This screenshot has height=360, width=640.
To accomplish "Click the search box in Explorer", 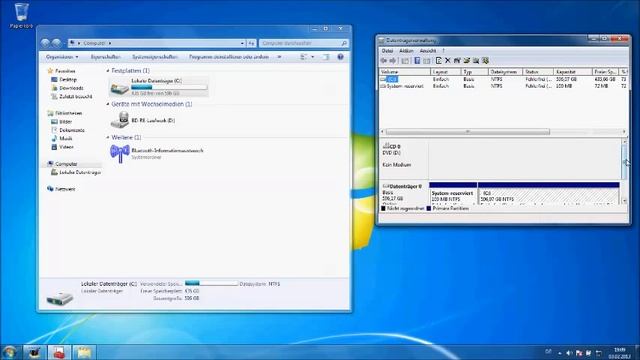I will 304,43.
